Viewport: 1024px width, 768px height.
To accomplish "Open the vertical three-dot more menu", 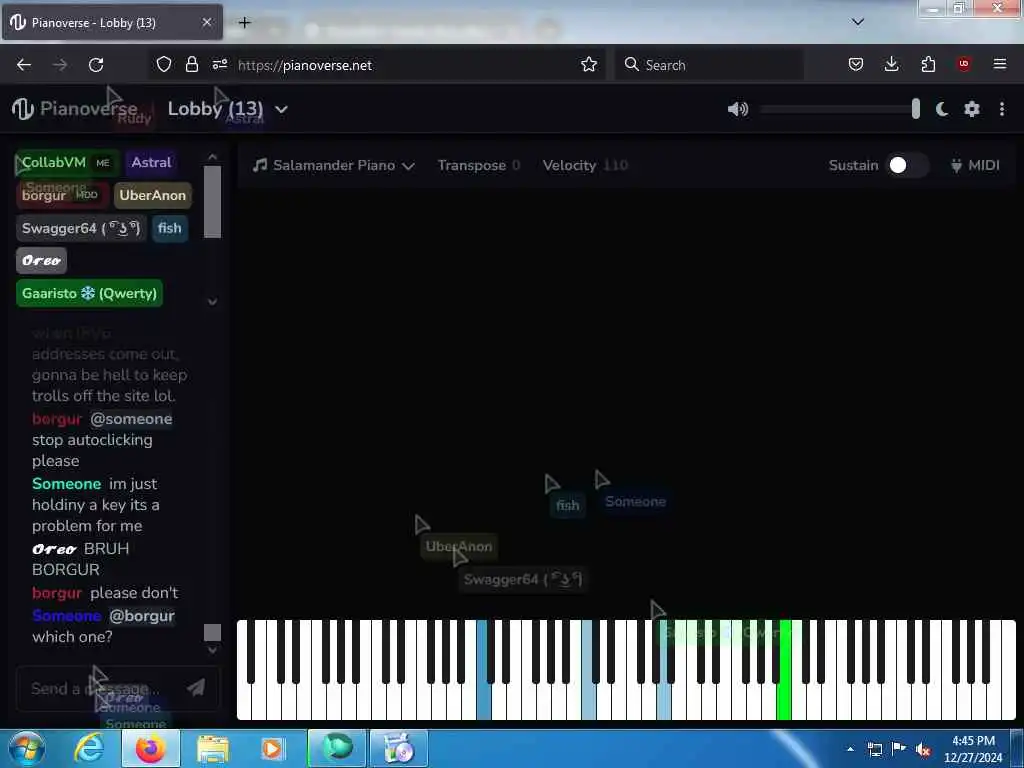I will tap(1002, 109).
